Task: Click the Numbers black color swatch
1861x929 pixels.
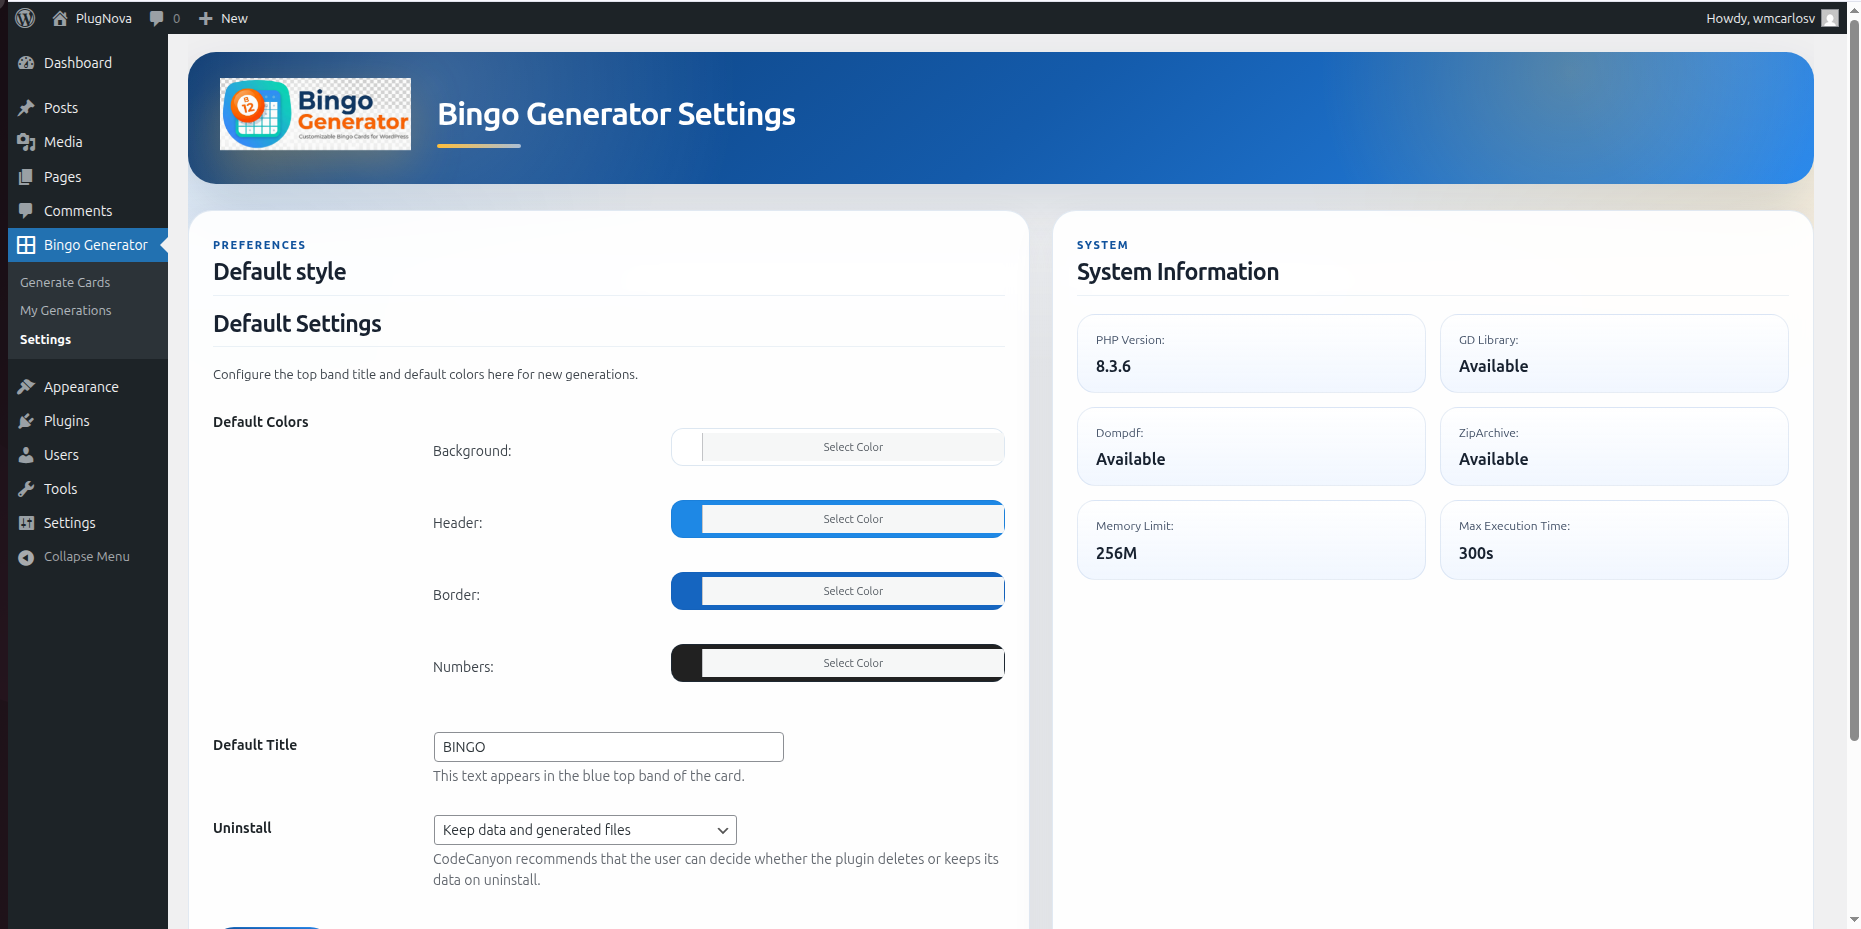Action: click(x=687, y=663)
